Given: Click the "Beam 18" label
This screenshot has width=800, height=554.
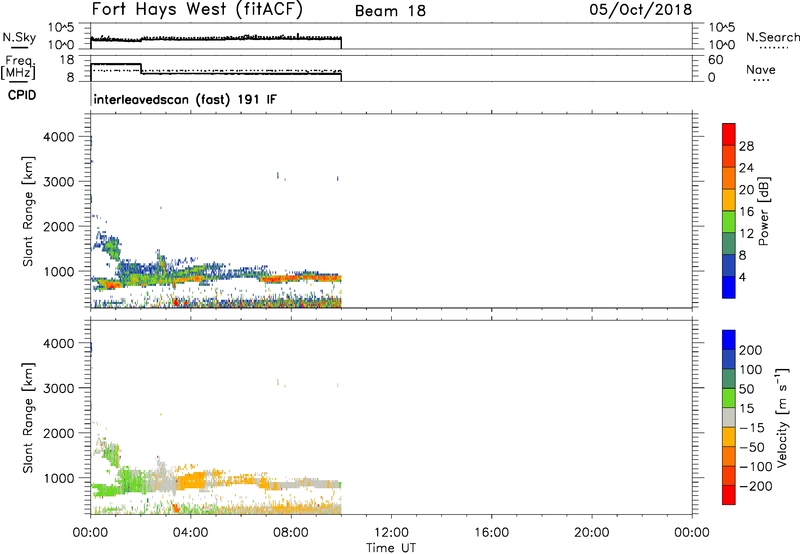Looking at the screenshot, I should (390, 11).
